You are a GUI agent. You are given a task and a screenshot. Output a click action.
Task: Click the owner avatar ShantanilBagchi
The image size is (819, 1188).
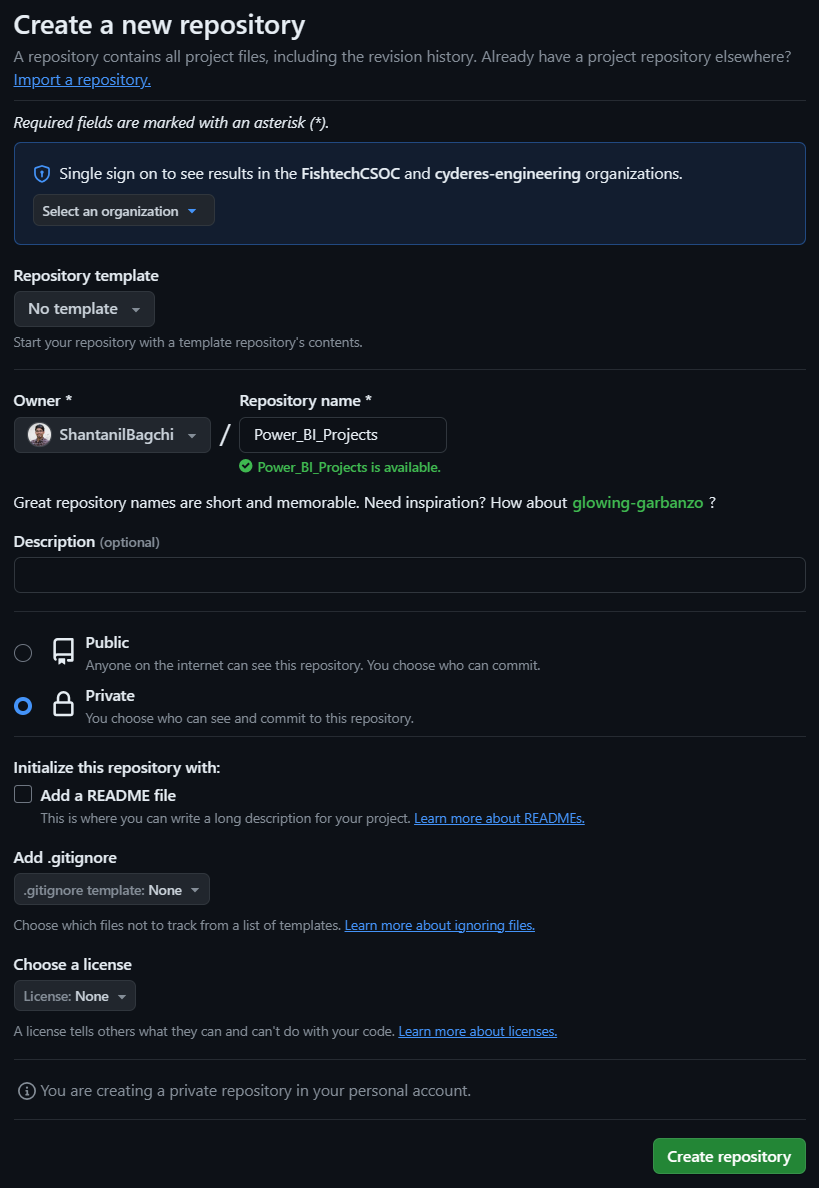39,435
